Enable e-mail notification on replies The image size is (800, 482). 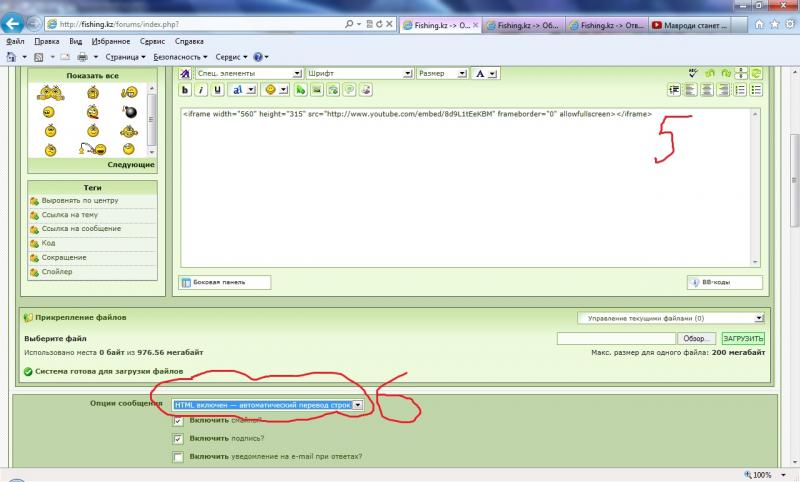point(178,457)
